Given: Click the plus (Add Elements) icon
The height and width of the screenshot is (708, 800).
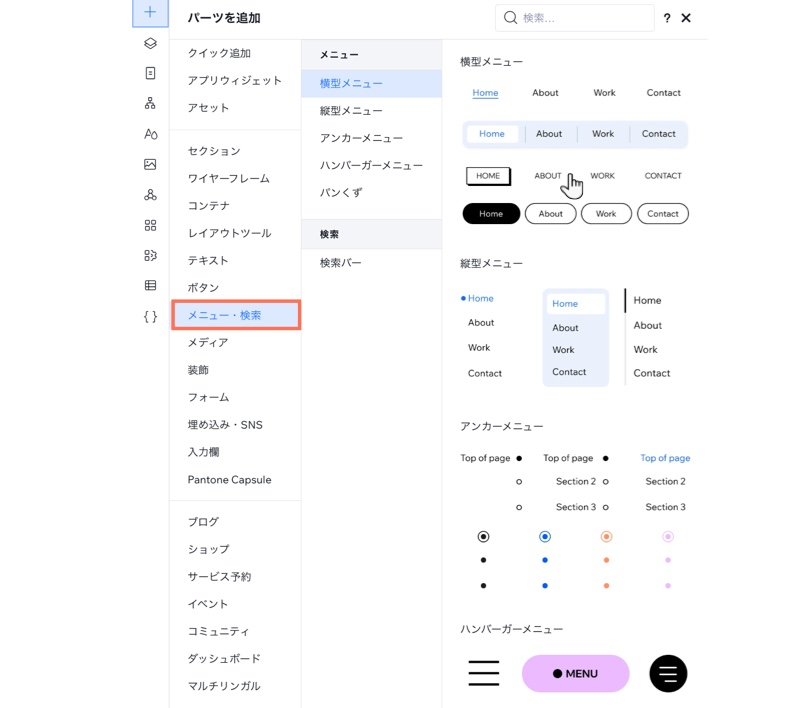Looking at the screenshot, I should [150, 13].
